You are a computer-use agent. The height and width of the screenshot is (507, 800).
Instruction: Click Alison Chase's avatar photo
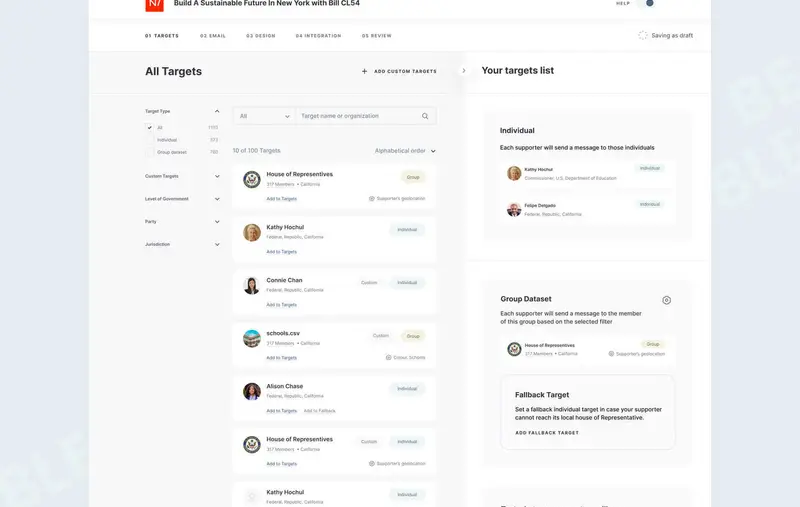252,392
